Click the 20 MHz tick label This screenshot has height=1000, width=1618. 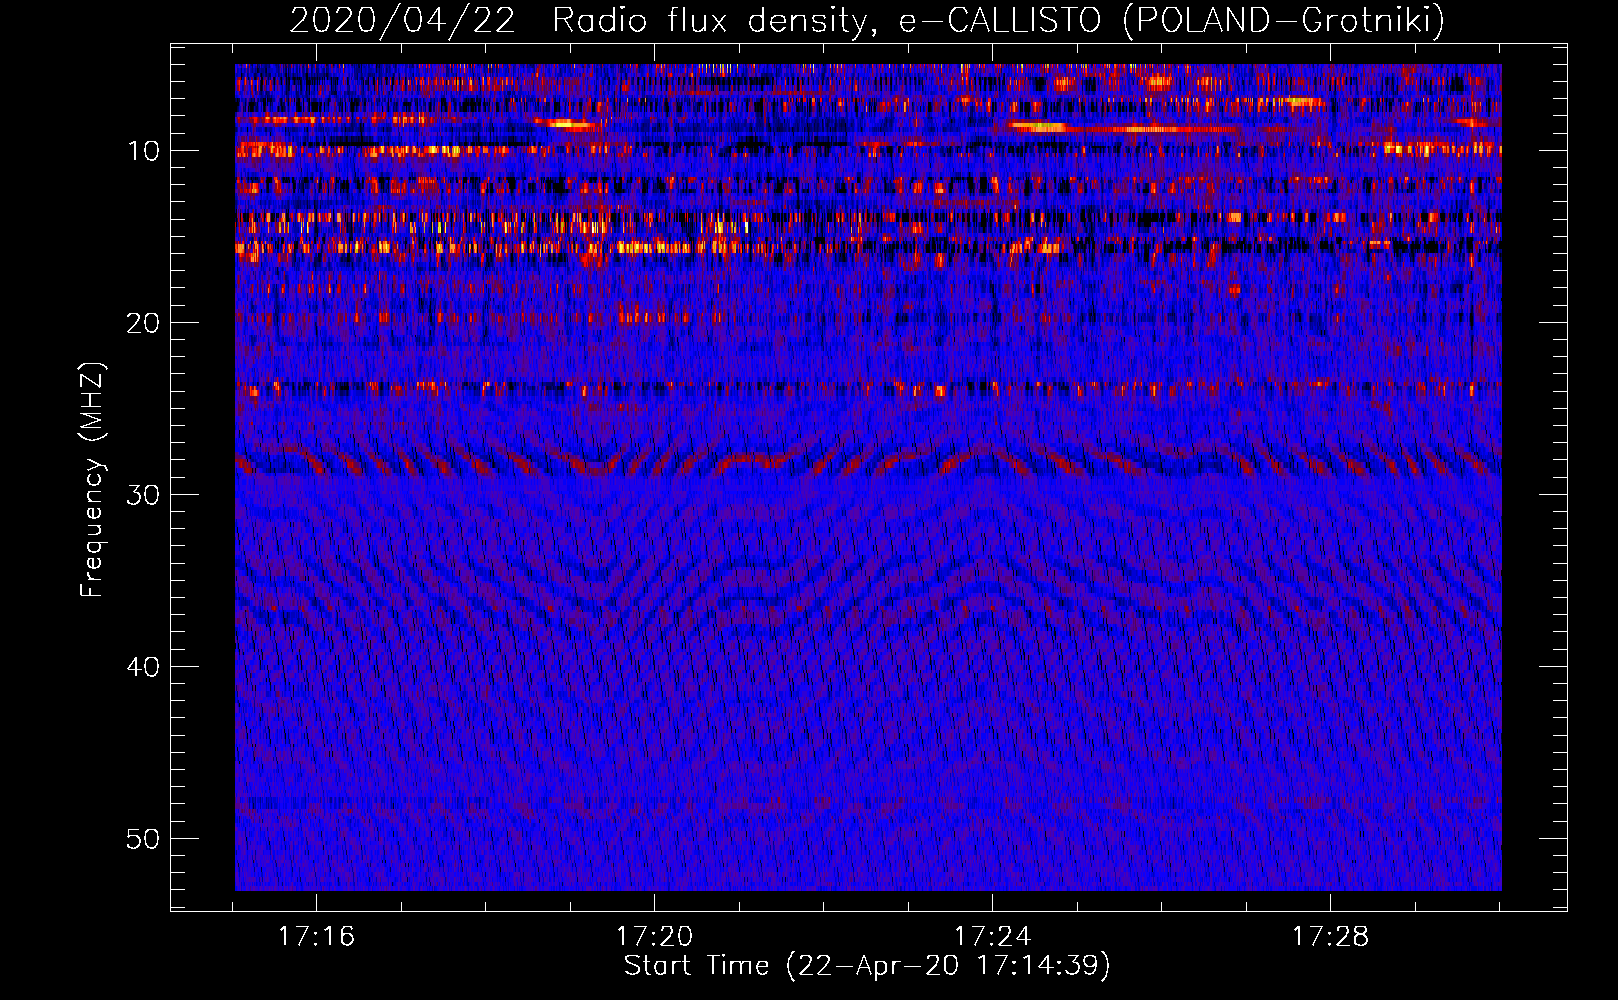click(144, 323)
